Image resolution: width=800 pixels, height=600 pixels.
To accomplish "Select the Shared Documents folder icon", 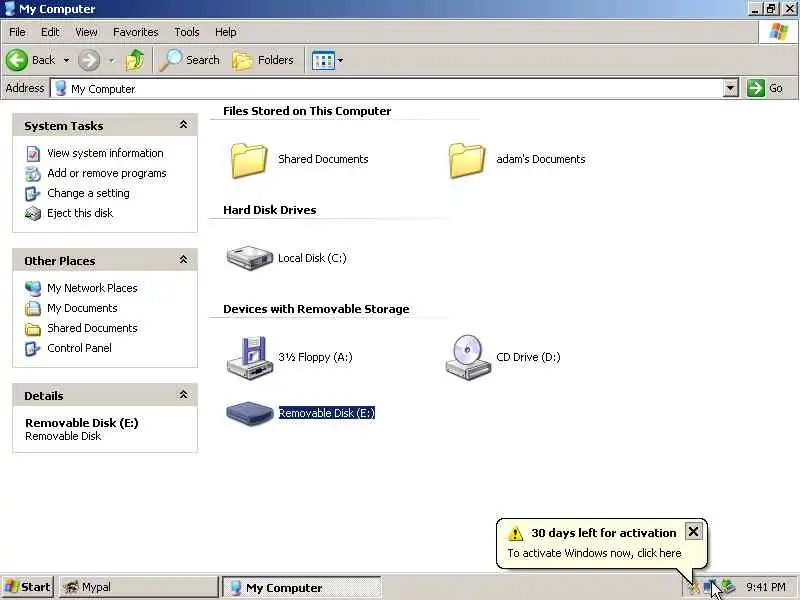I will coord(249,160).
